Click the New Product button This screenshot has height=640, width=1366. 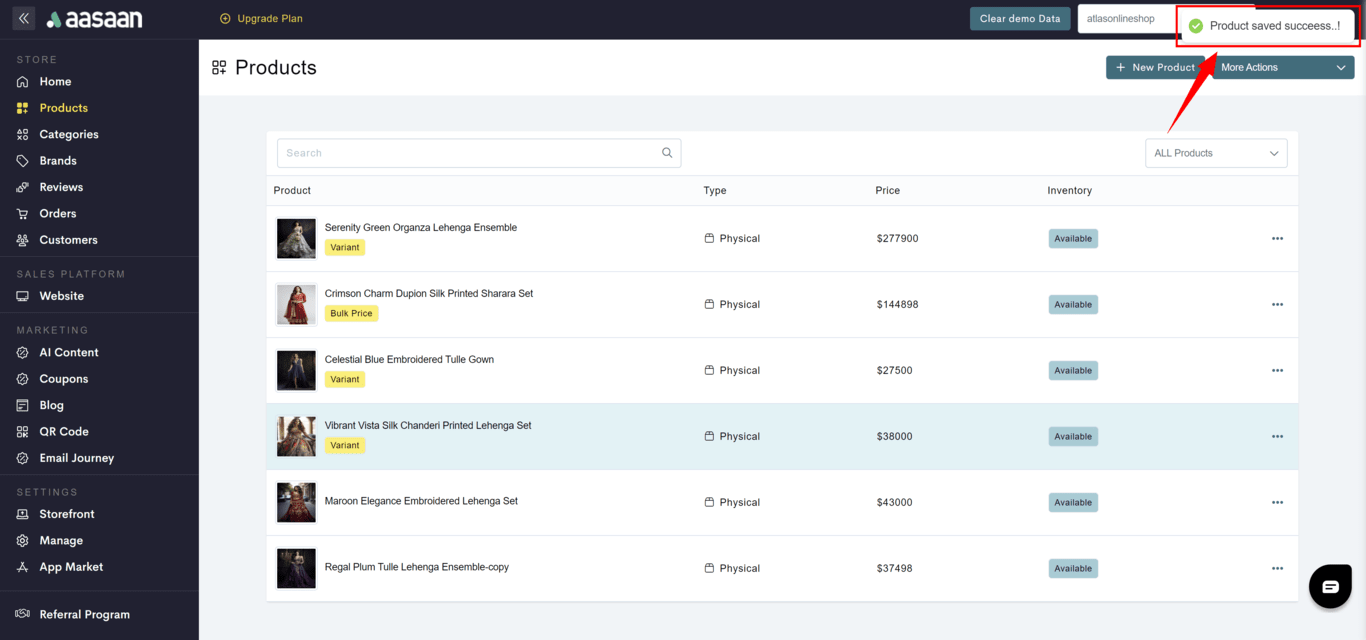(1155, 67)
